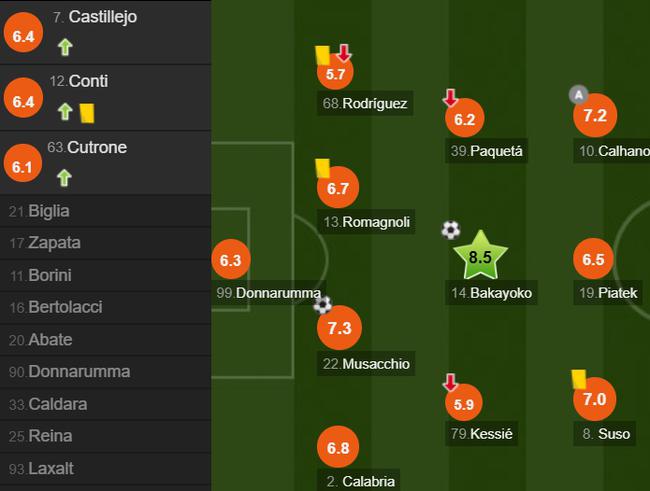
Task: Click red substitution arrow above Kessié
Action: (450, 383)
